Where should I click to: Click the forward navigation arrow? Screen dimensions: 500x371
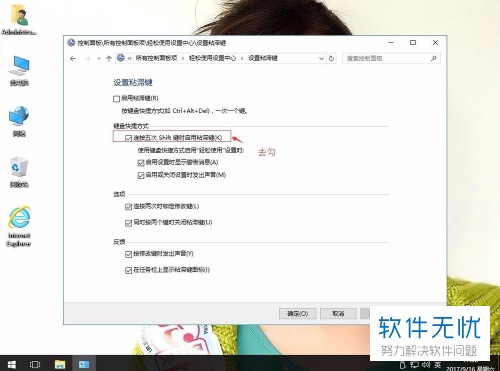[87, 59]
